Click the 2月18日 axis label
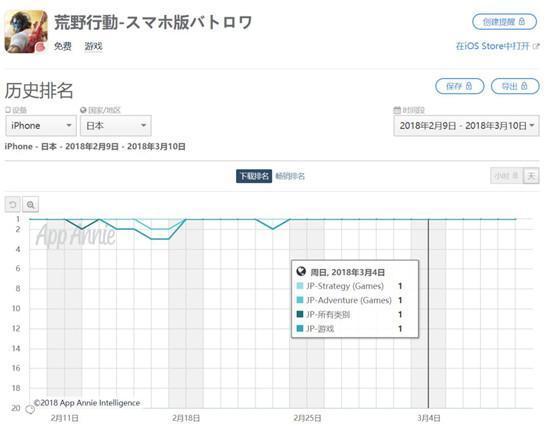 coord(186,418)
